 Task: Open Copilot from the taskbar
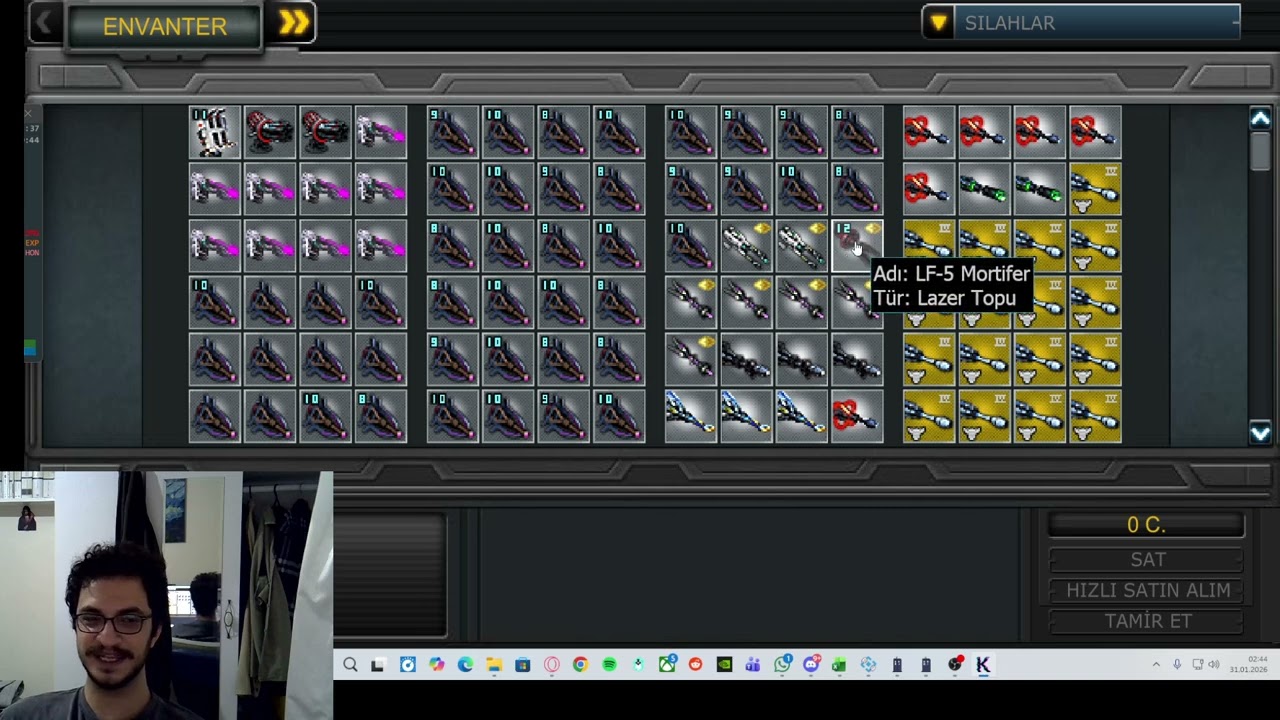[436, 665]
